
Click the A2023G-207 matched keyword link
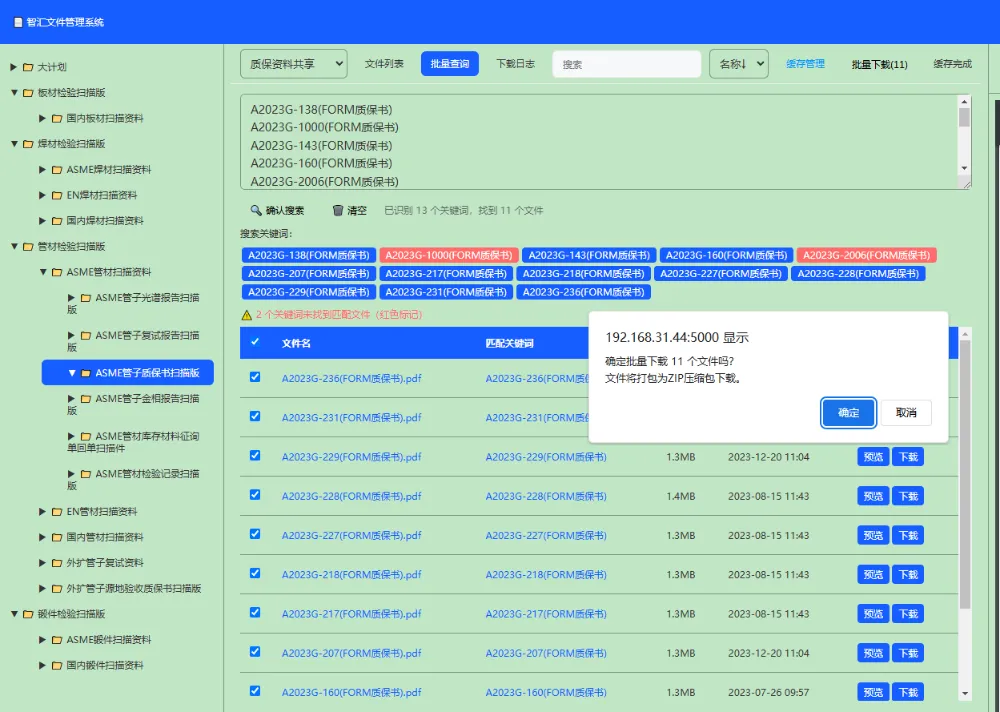(546, 653)
